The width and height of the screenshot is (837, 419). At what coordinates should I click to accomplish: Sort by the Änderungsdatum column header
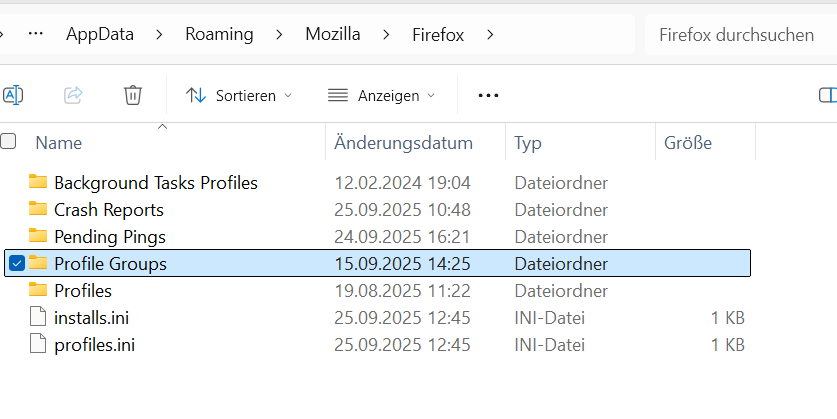pyautogui.click(x=403, y=143)
